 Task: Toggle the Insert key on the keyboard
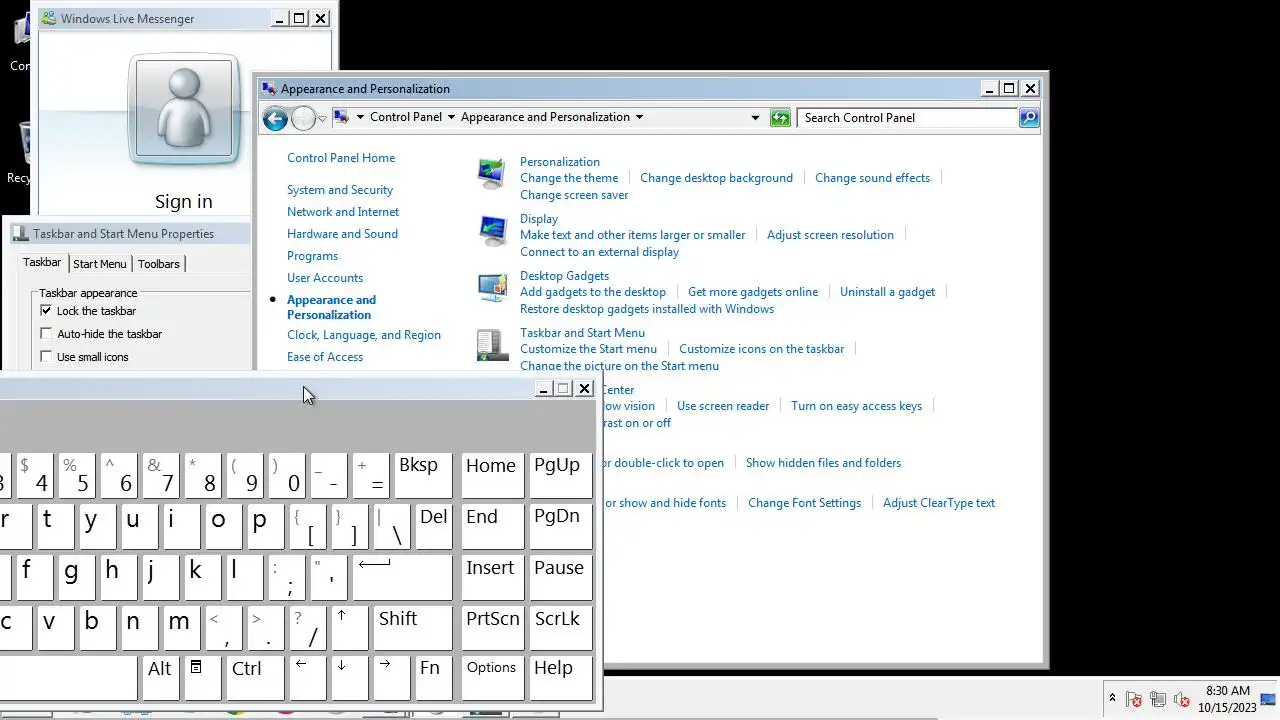tap(492, 577)
